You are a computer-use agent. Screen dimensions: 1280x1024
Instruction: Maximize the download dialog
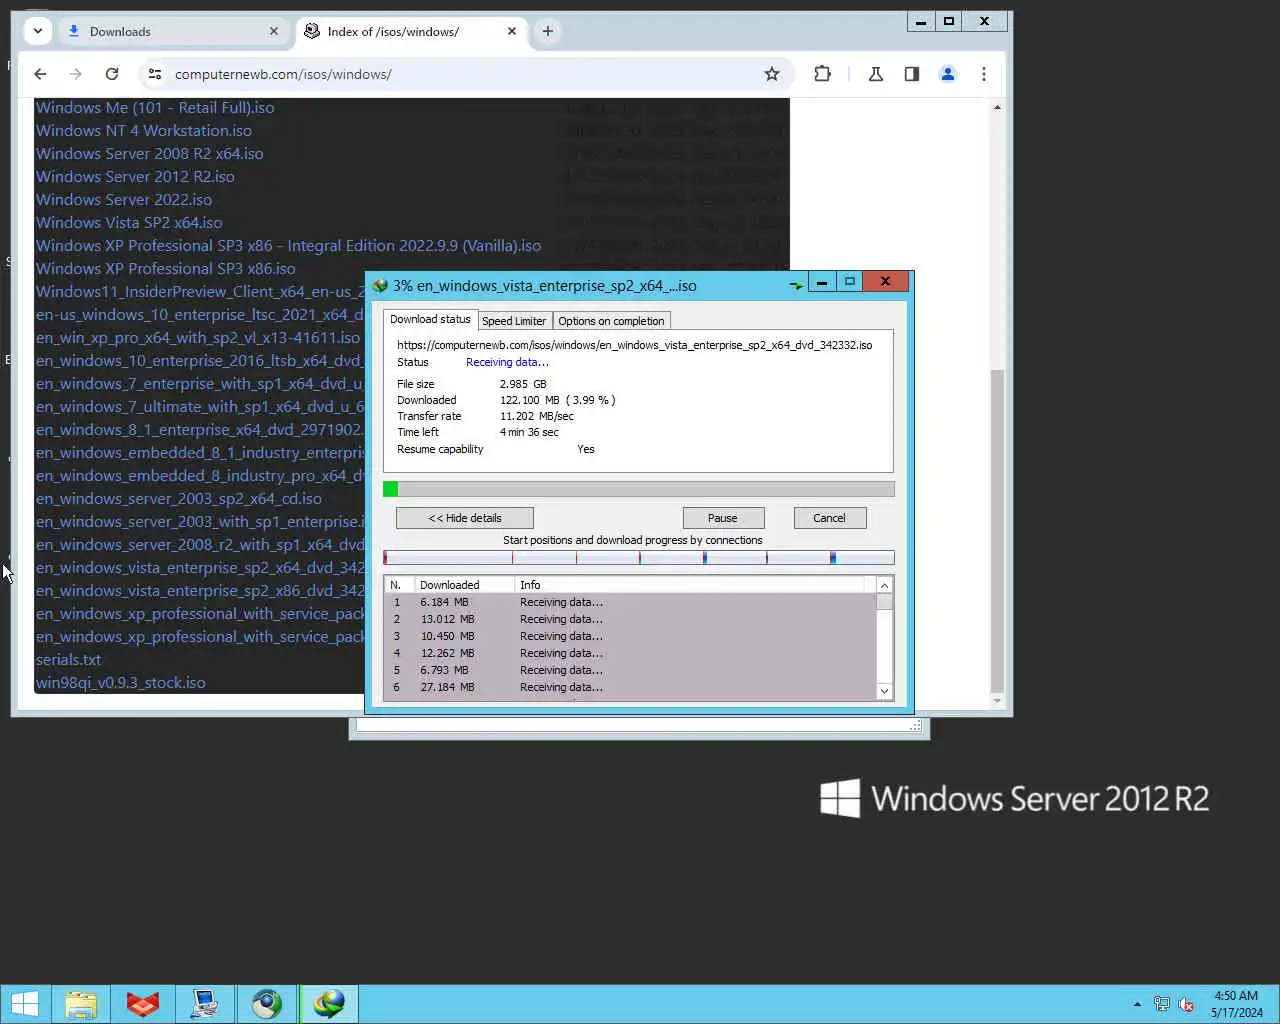[x=850, y=282]
